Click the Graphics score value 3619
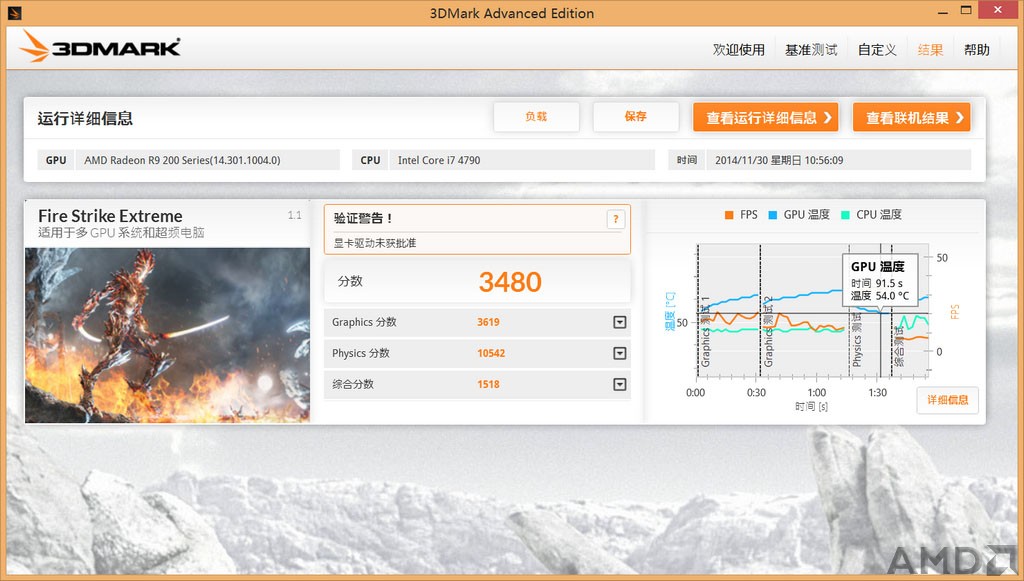Image resolution: width=1024 pixels, height=581 pixels. click(x=488, y=322)
